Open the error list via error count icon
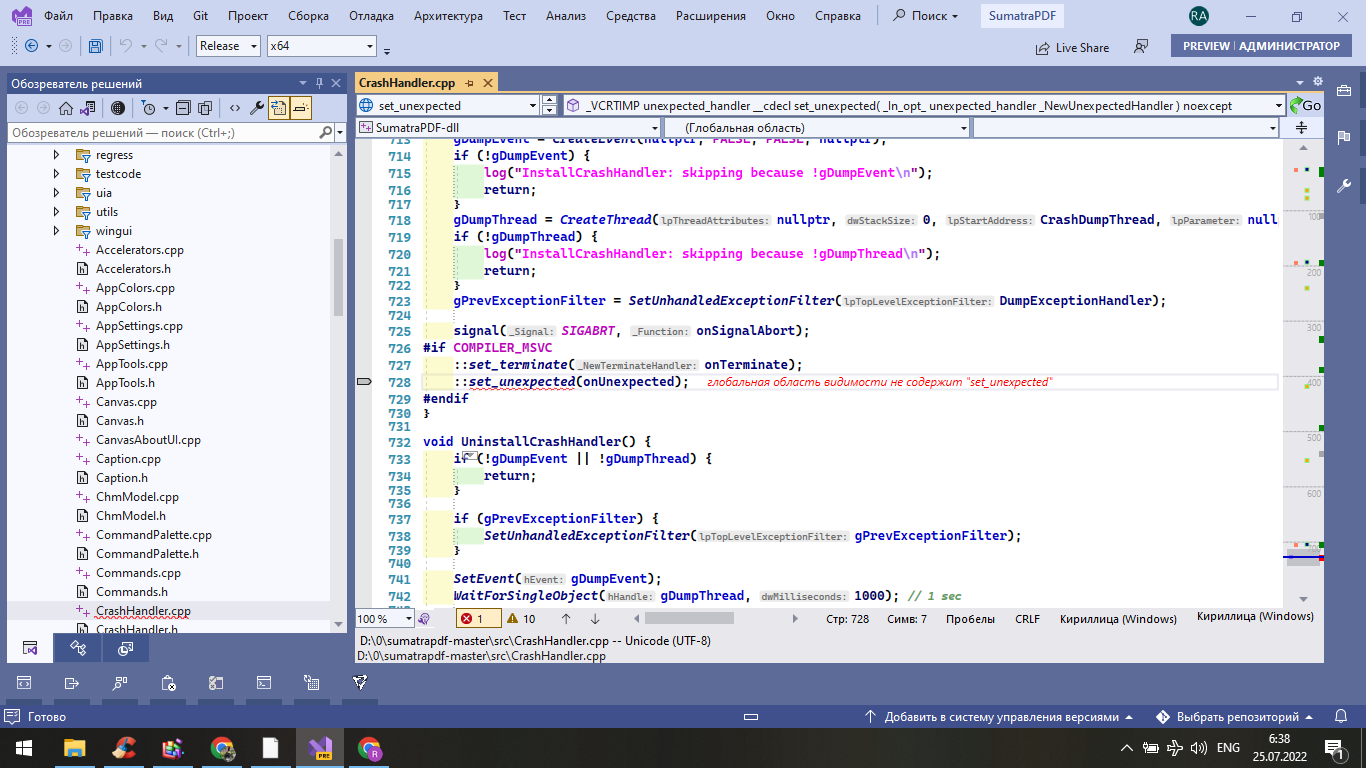Screen dimensions: 1366x768 point(479,619)
